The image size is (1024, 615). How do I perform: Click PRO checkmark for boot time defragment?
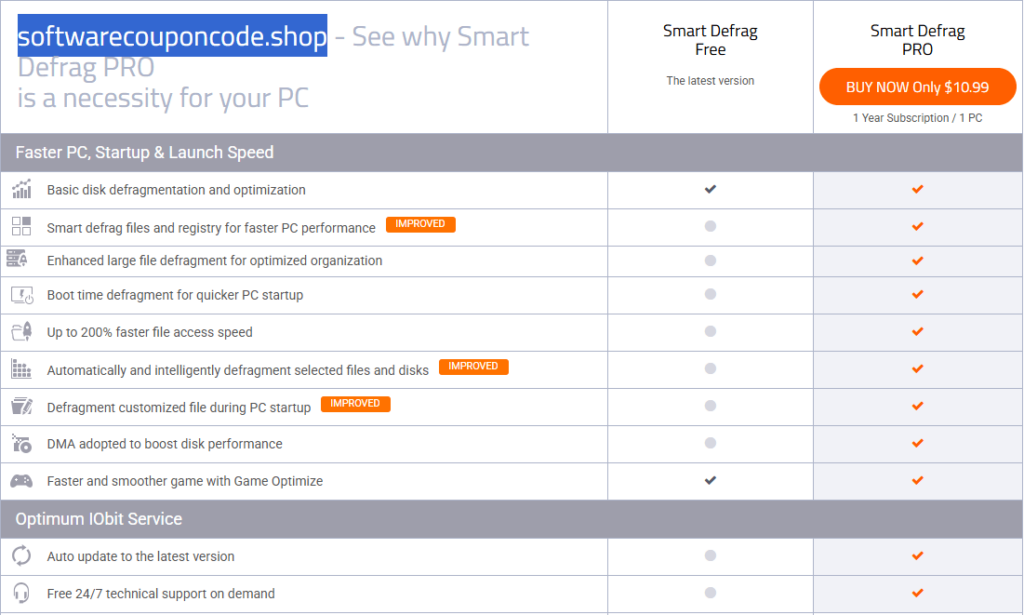tap(918, 294)
